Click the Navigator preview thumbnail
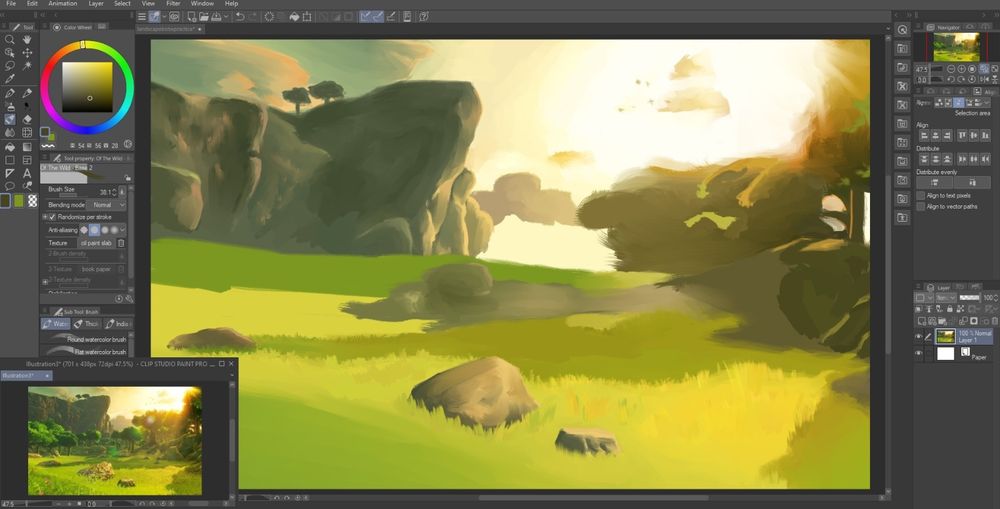The image size is (1000, 509). [956, 47]
